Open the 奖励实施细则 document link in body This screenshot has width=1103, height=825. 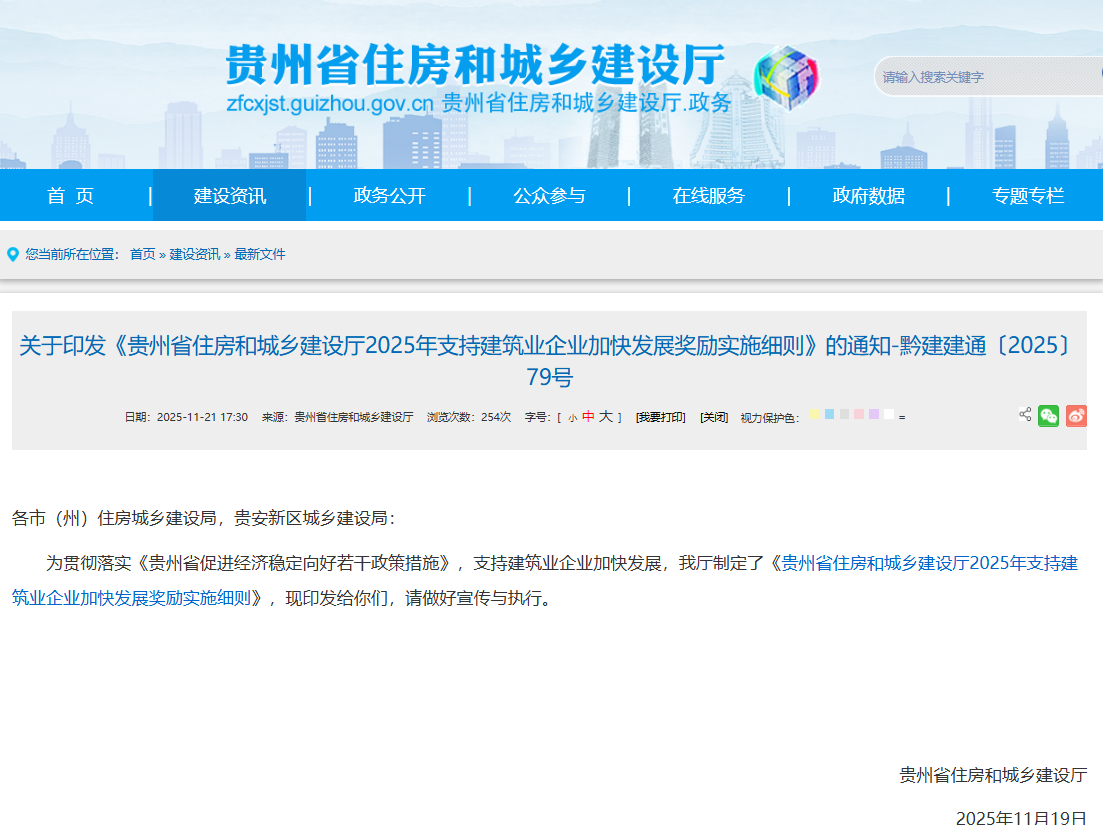(x=929, y=563)
